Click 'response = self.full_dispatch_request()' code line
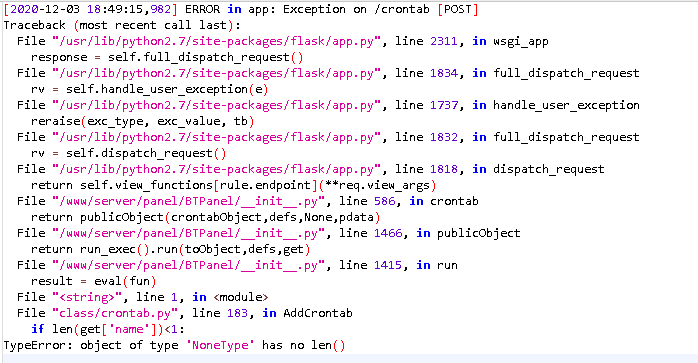698x363 pixels. pyautogui.click(x=167, y=57)
